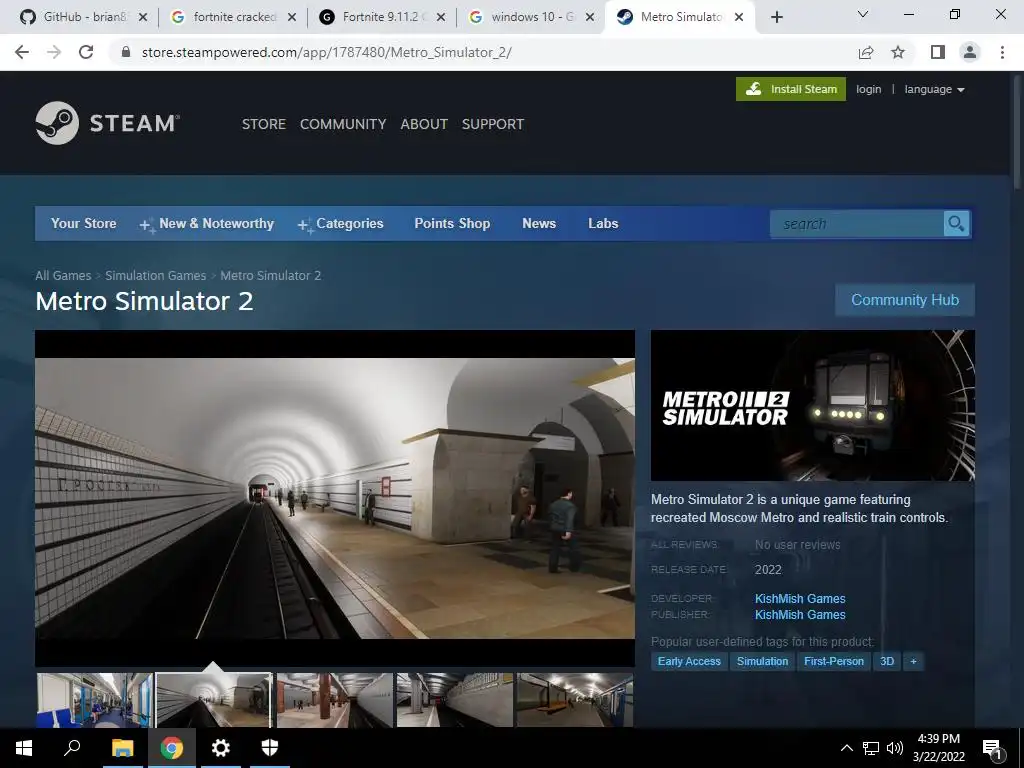Open Windows Security shield in taskbar
This screenshot has width=1024, height=768.
click(270, 748)
